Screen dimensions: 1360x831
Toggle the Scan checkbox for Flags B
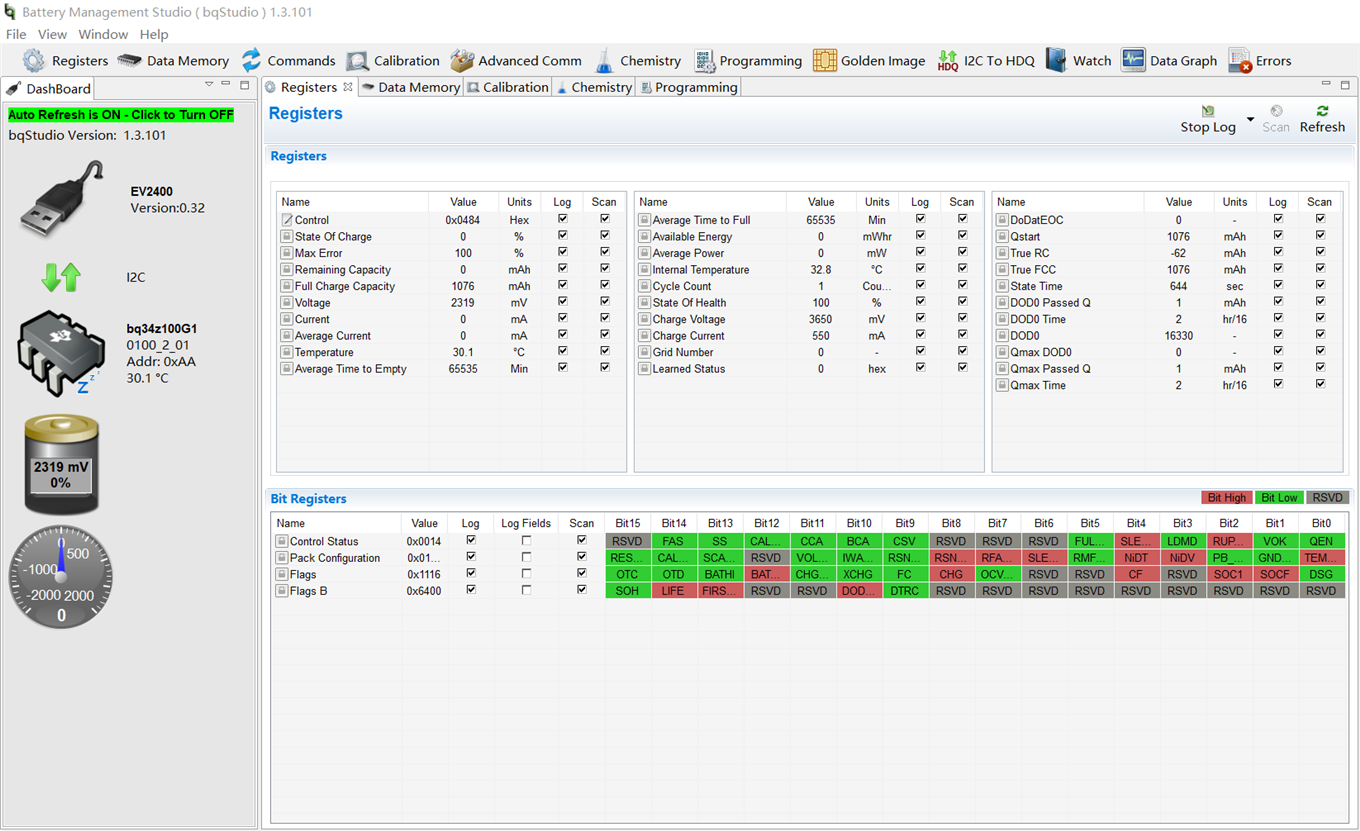581,590
